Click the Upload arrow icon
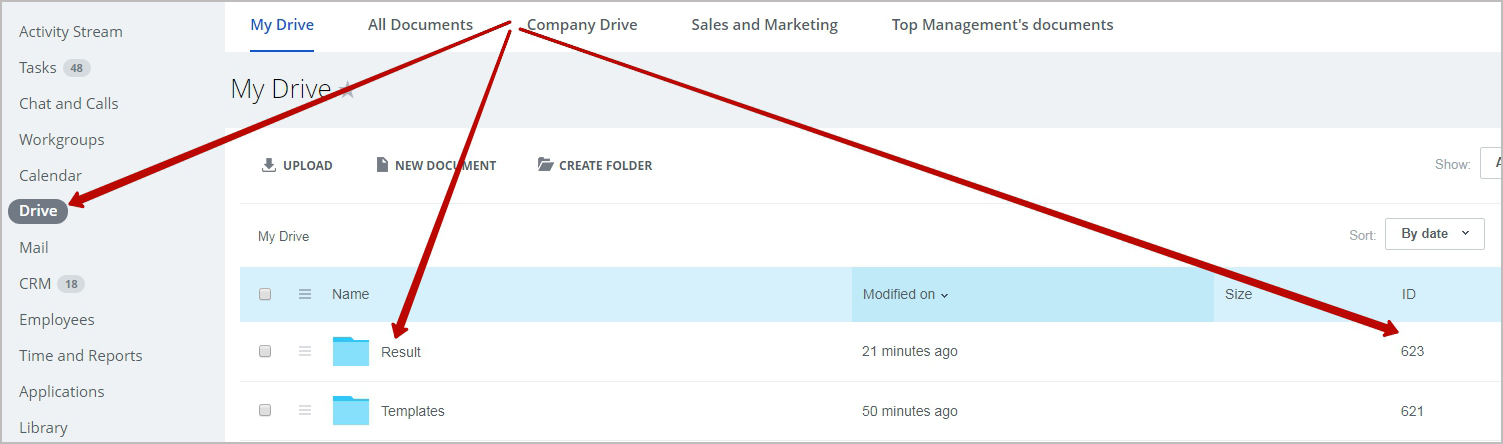Viewport: 1503px width, 444px height. click(269, 165)
